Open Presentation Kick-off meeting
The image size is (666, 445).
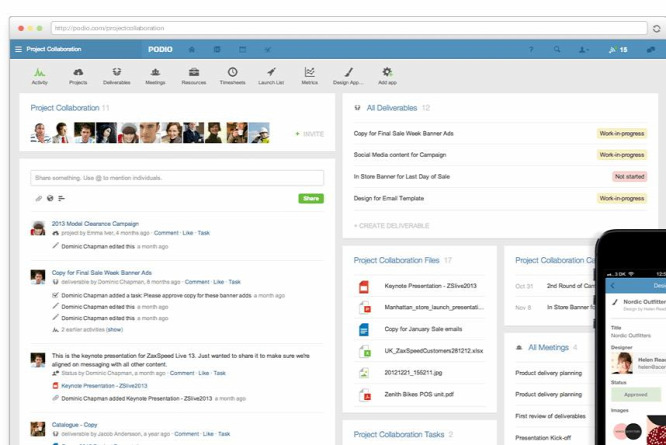tap(543, 437)
